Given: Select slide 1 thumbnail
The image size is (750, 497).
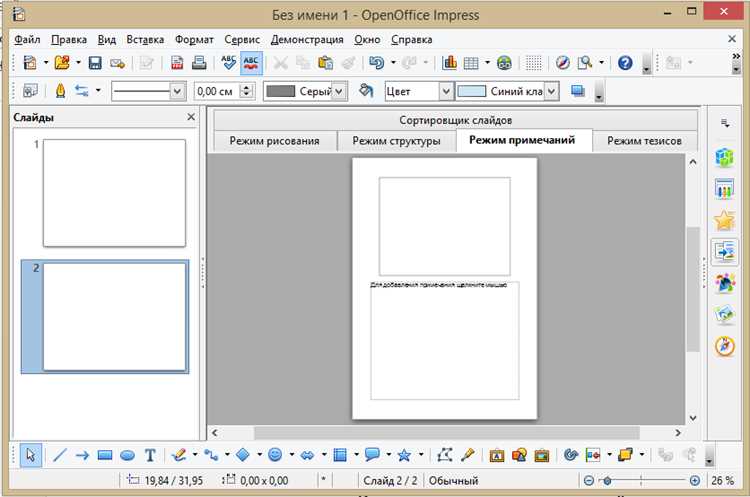Looking at the screenshot, I should pos(114,193).
